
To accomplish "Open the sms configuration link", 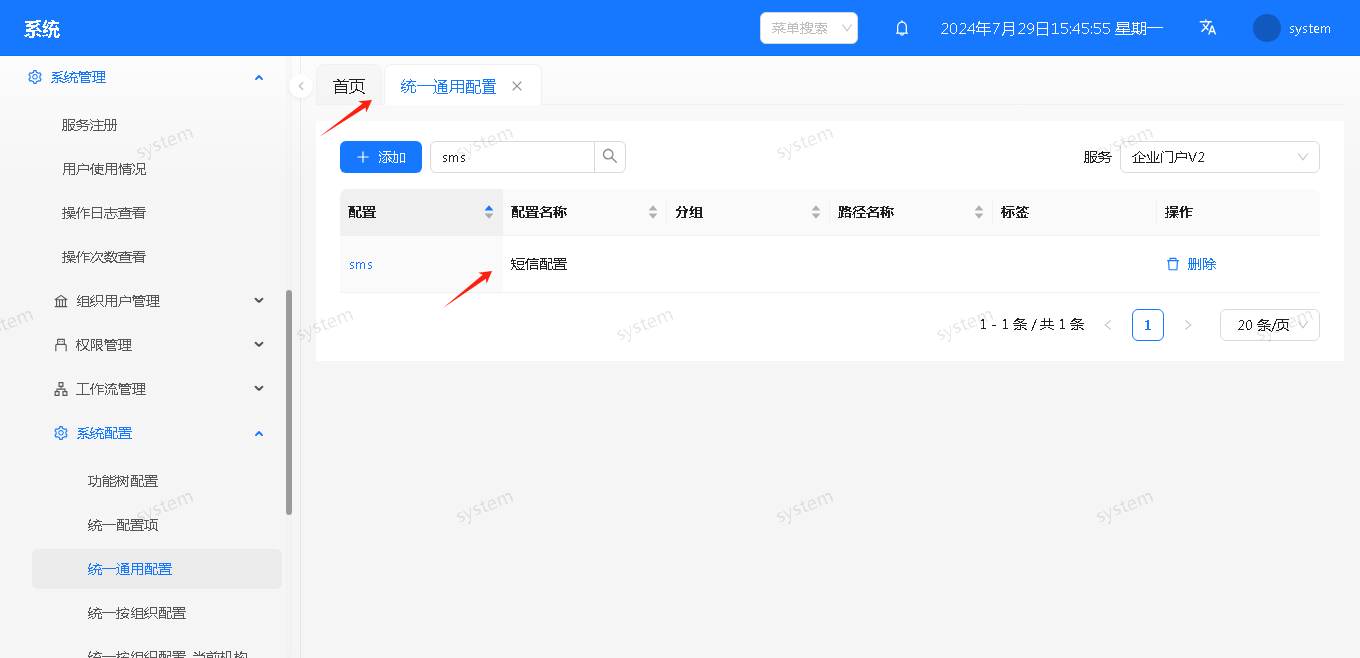I will coord(361,265).
